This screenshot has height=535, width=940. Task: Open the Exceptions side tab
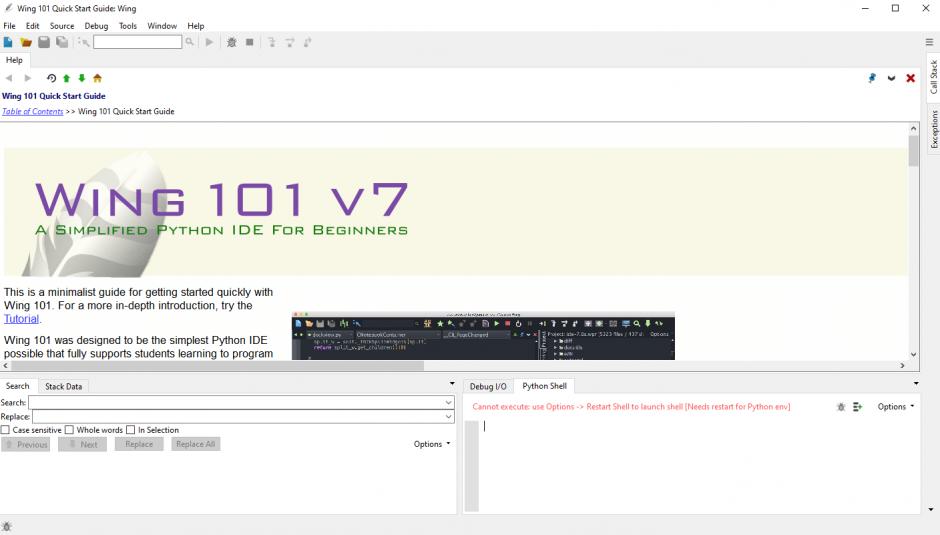(x=933, y=129)
